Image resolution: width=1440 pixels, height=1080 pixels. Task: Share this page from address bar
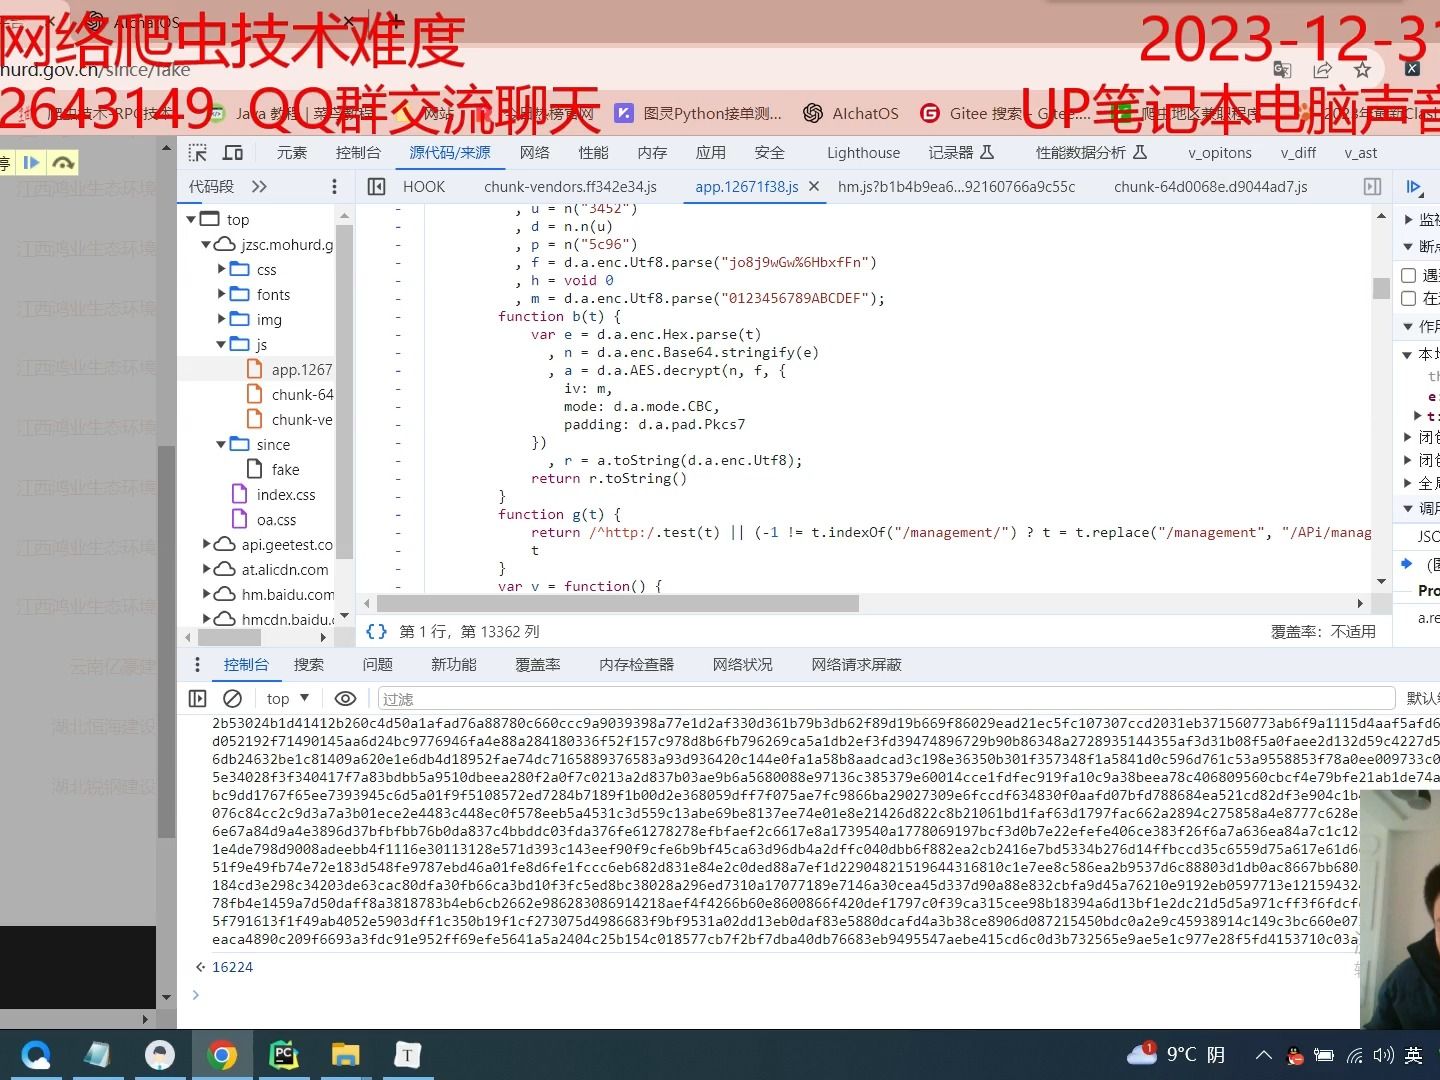pos(1322,69)
